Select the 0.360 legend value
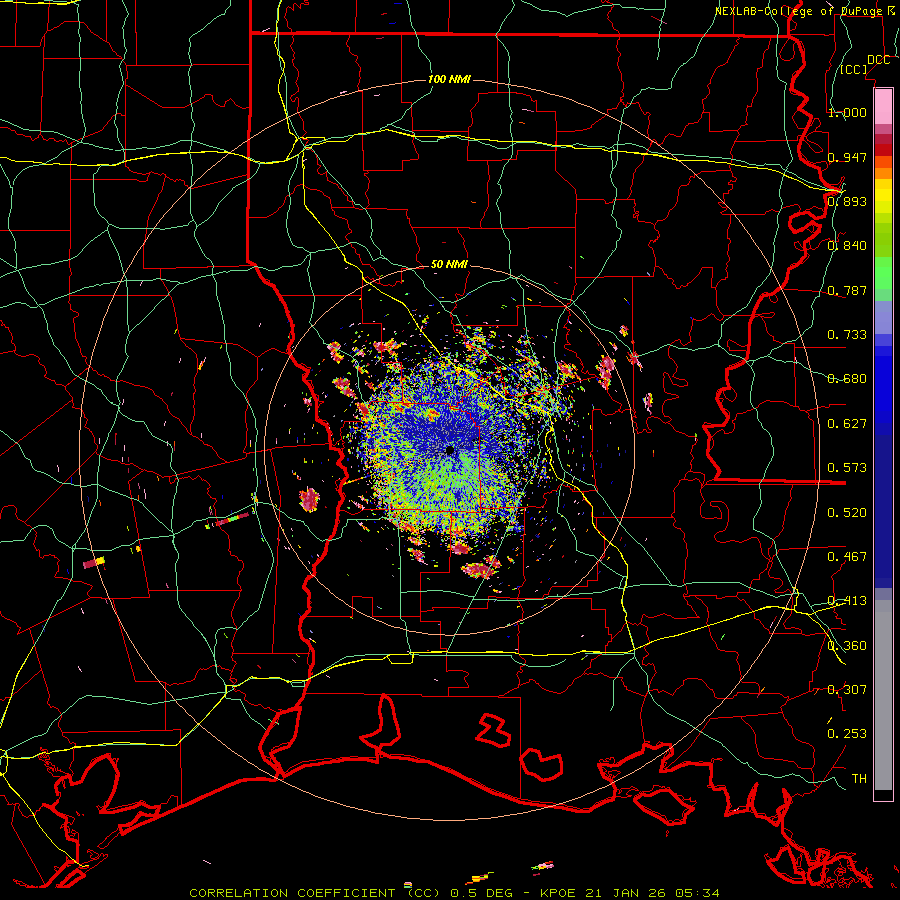Screen dimensions: 900x900 847,646
